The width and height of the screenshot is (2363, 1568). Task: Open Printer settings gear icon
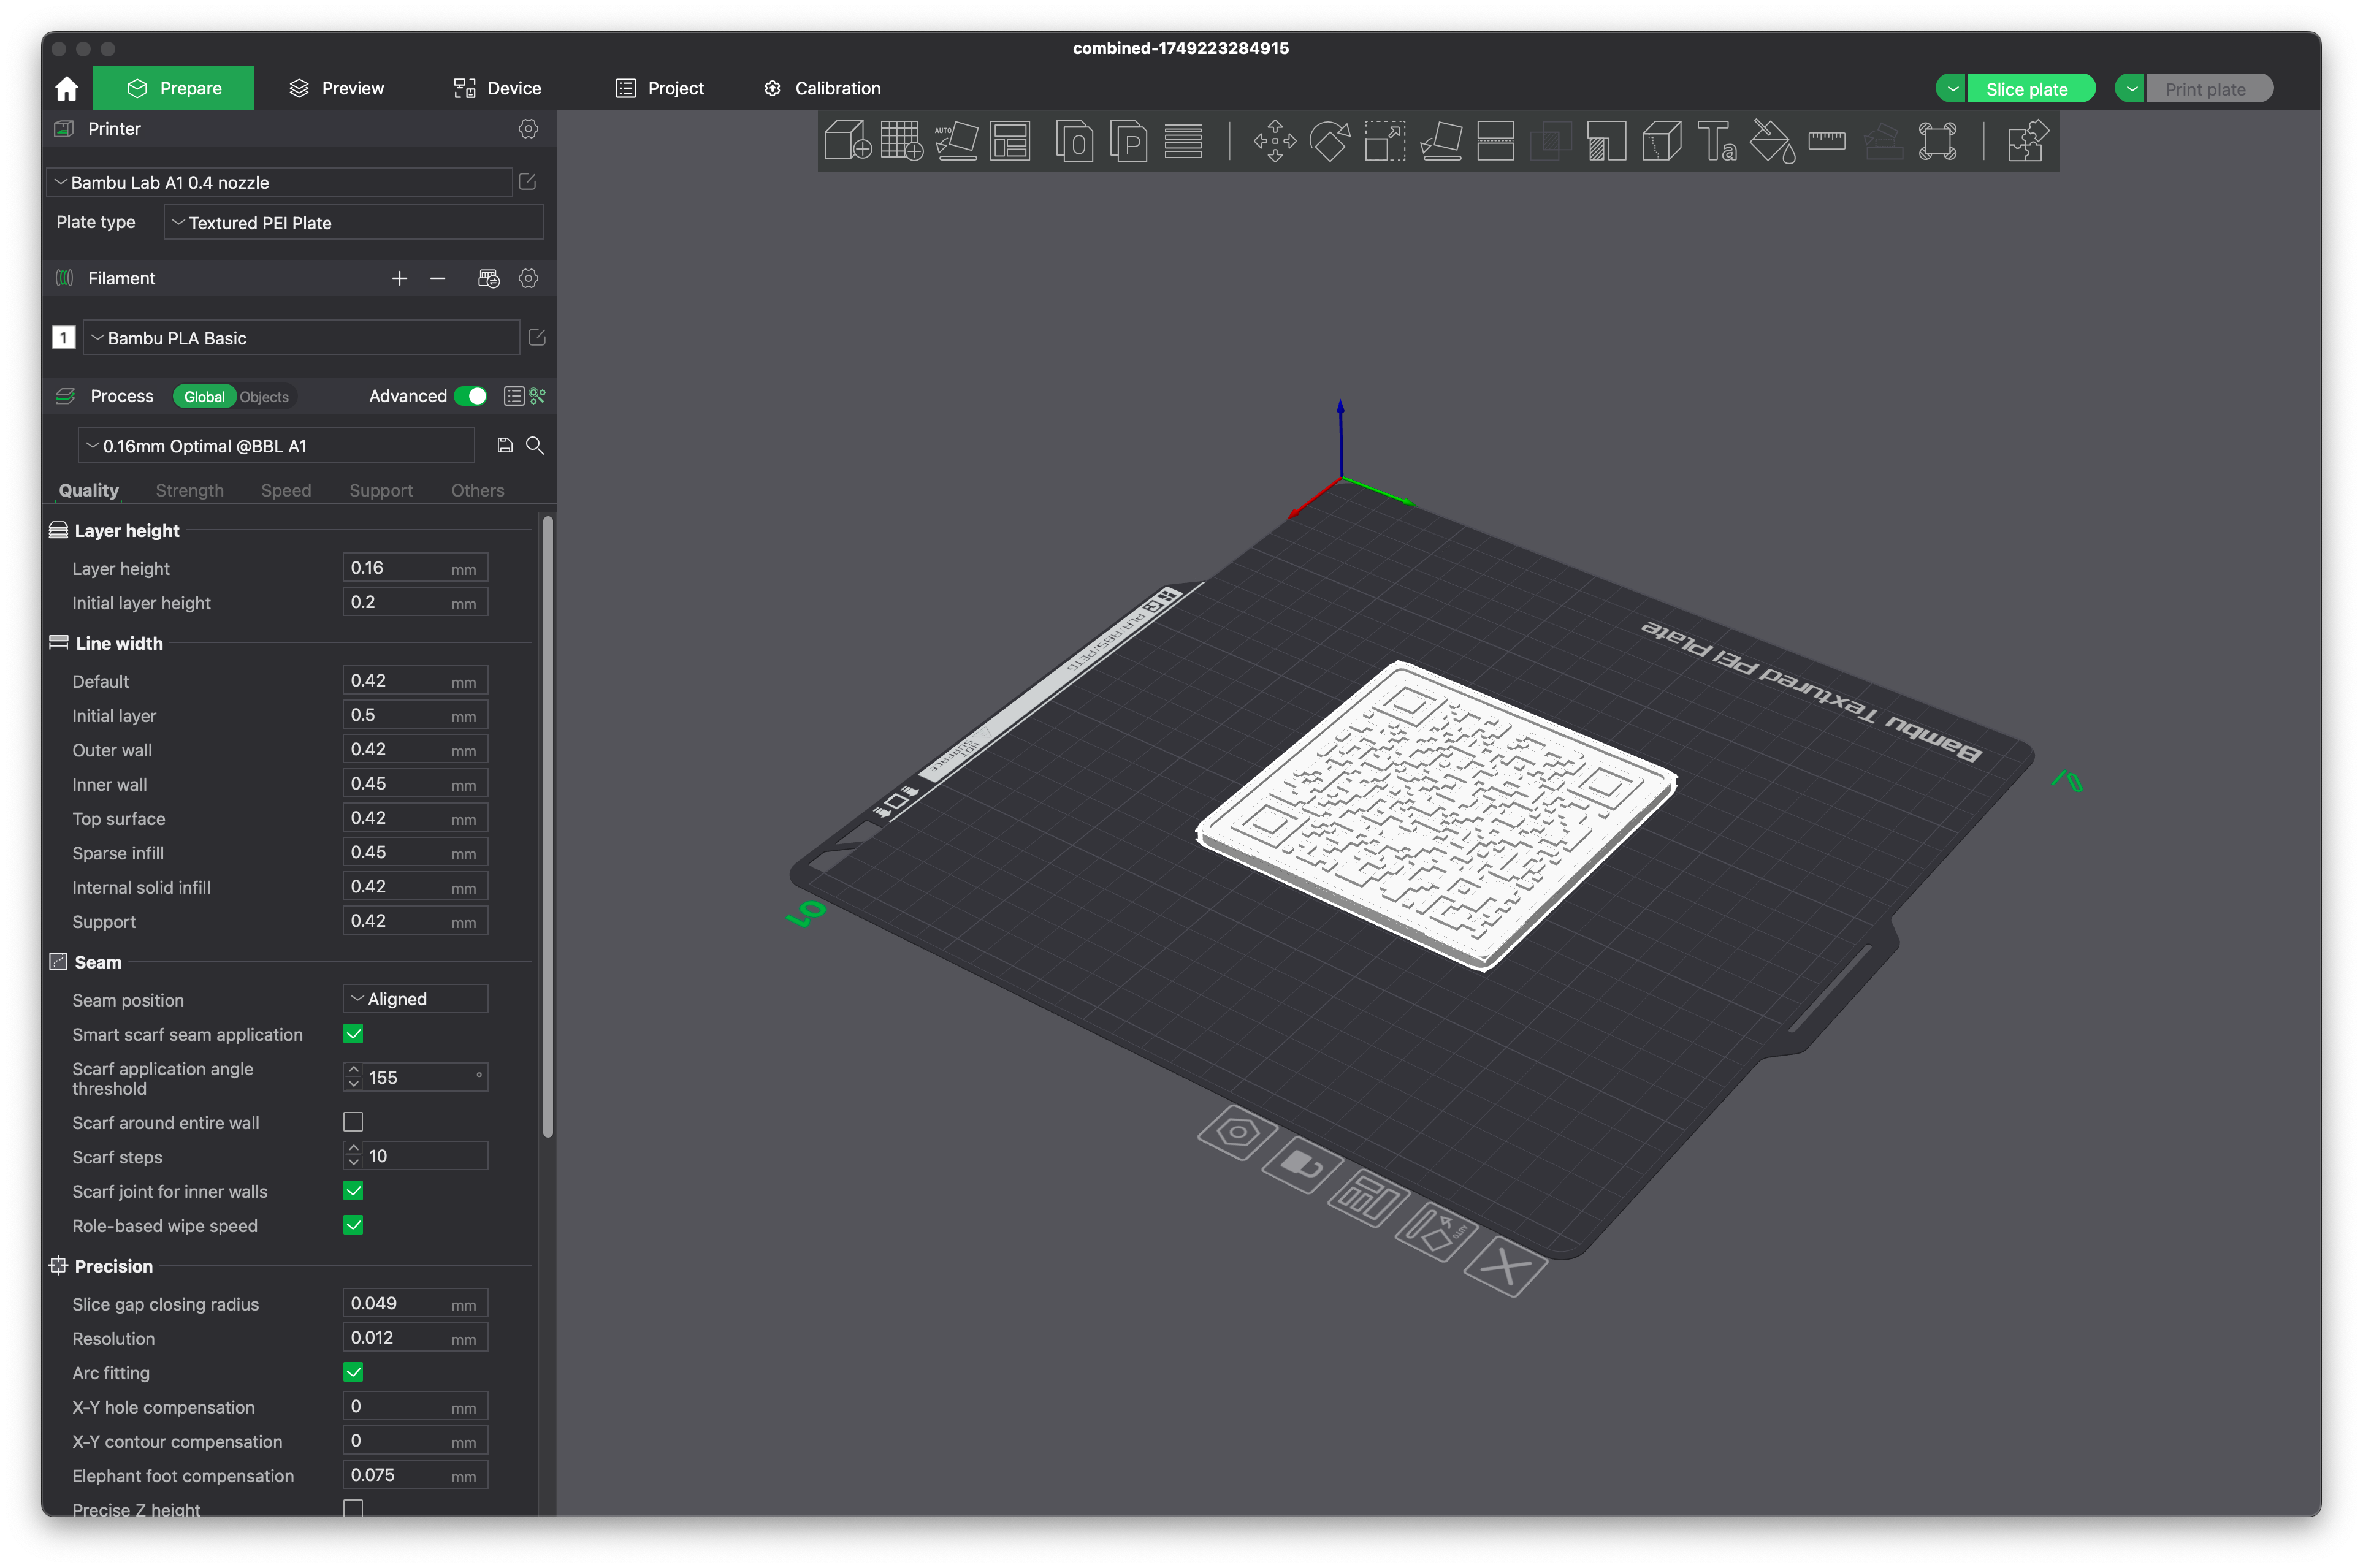(528, 129)
